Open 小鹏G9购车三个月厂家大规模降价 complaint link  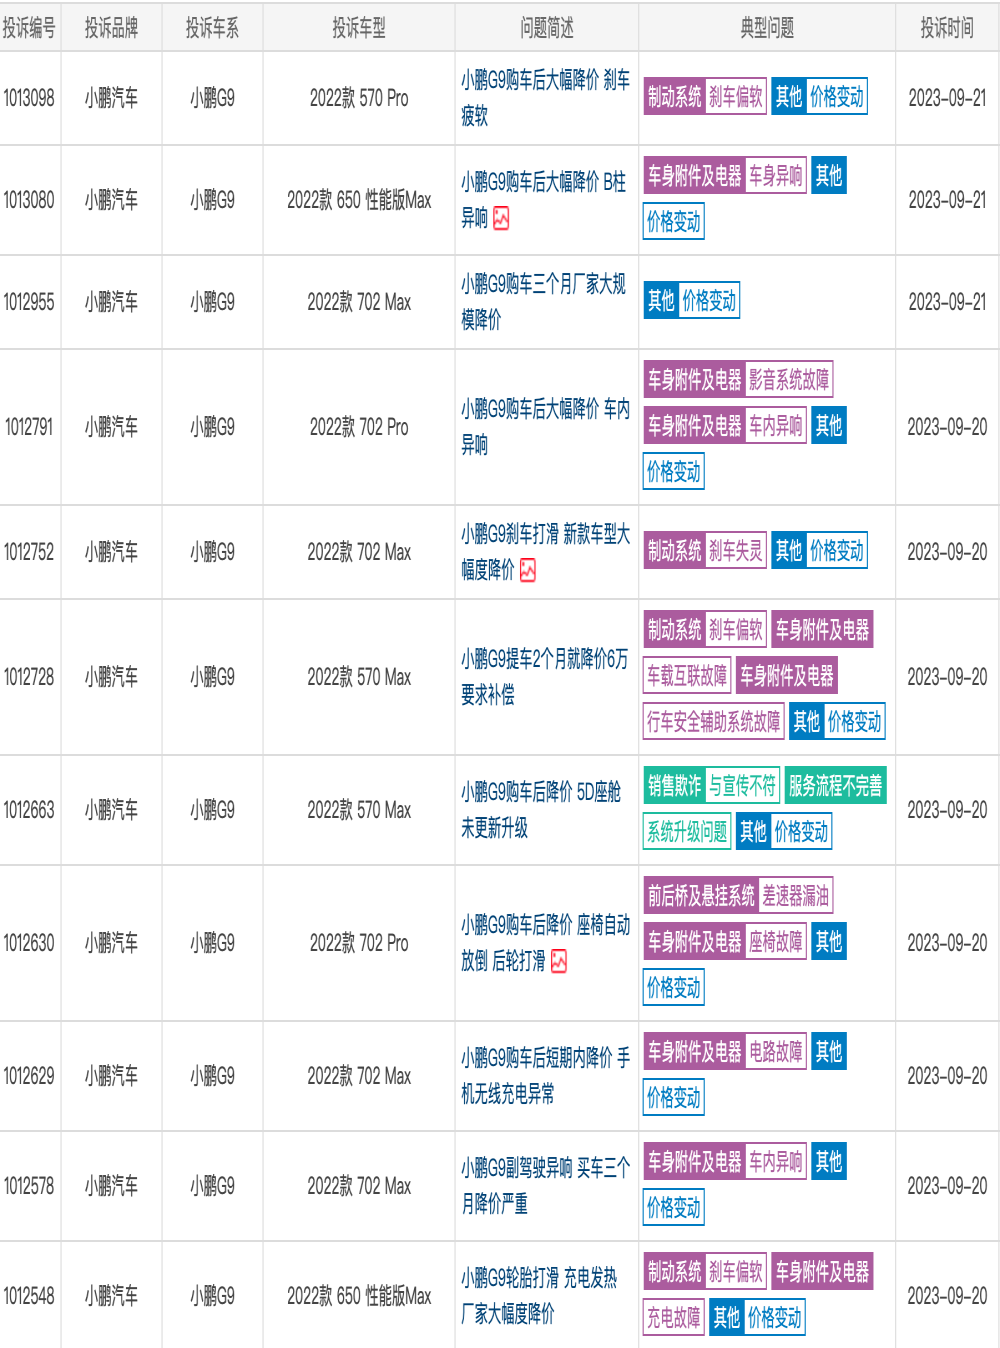point(543,302)
